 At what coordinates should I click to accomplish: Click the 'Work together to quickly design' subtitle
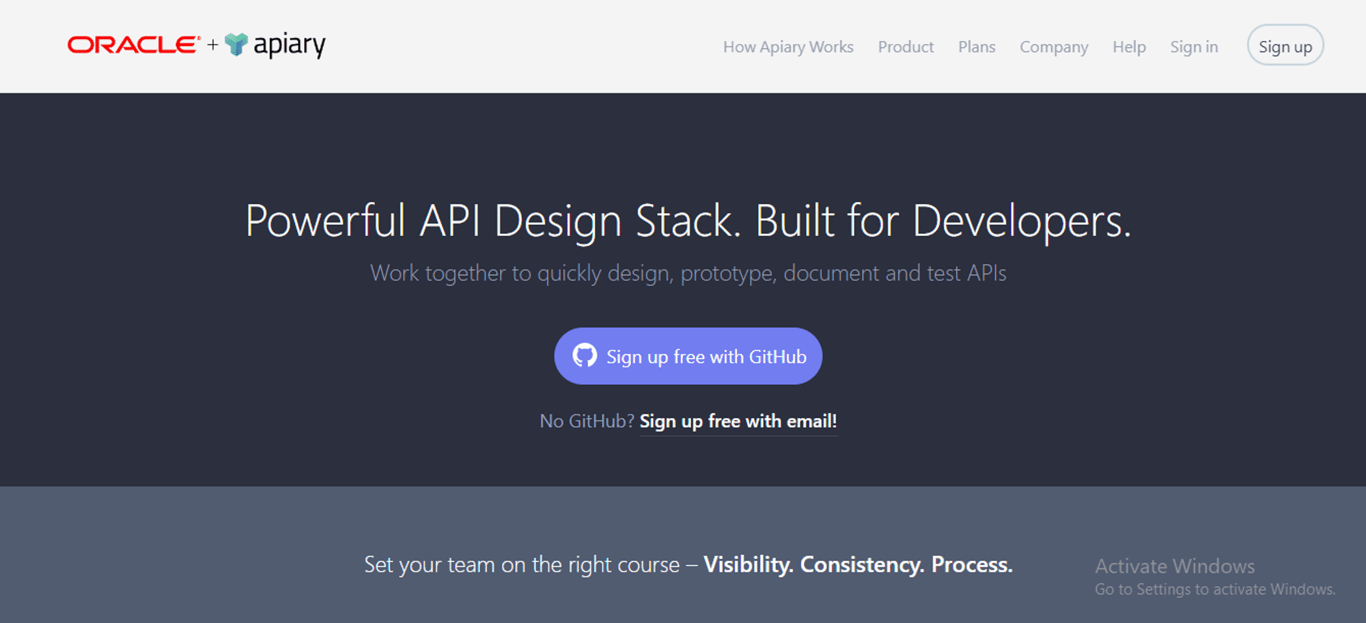click(x=688, y=273)
